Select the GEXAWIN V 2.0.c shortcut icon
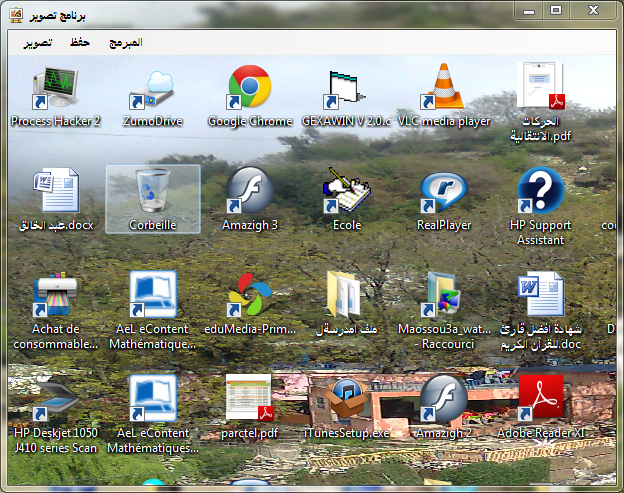This screenshot has height=493, width=624. 345,90
